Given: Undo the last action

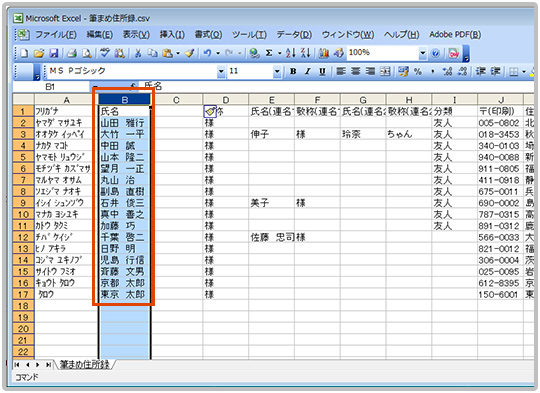Looking at the screenshot, I should 207,53.
